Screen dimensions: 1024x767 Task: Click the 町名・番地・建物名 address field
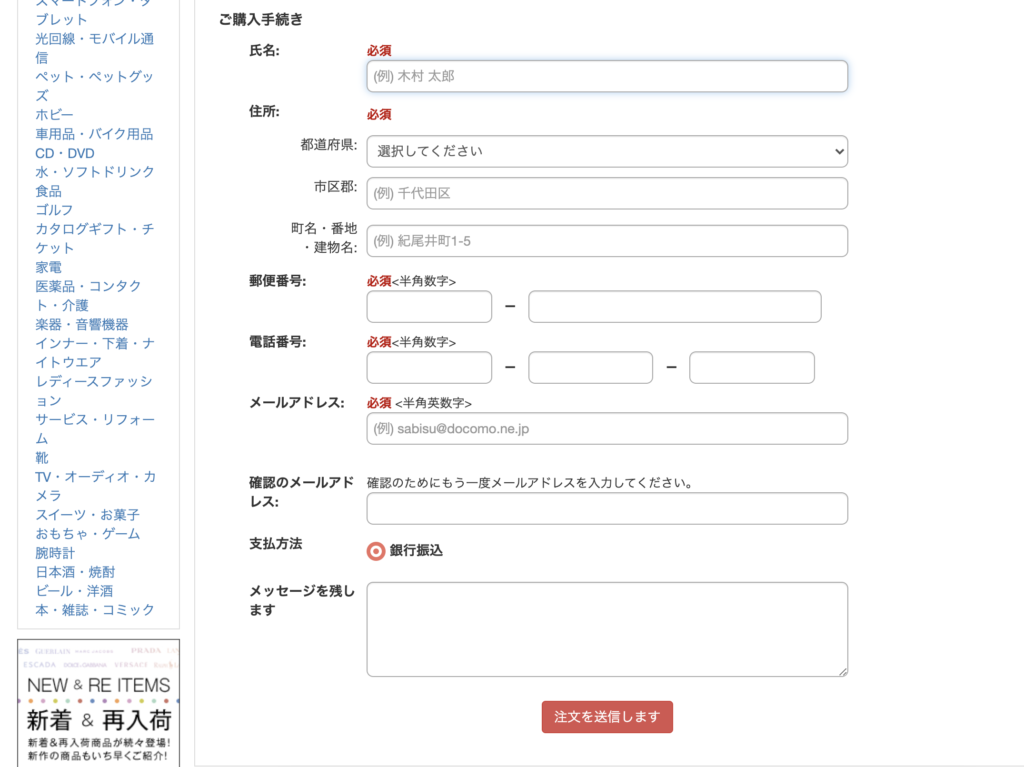coord(606,241)
